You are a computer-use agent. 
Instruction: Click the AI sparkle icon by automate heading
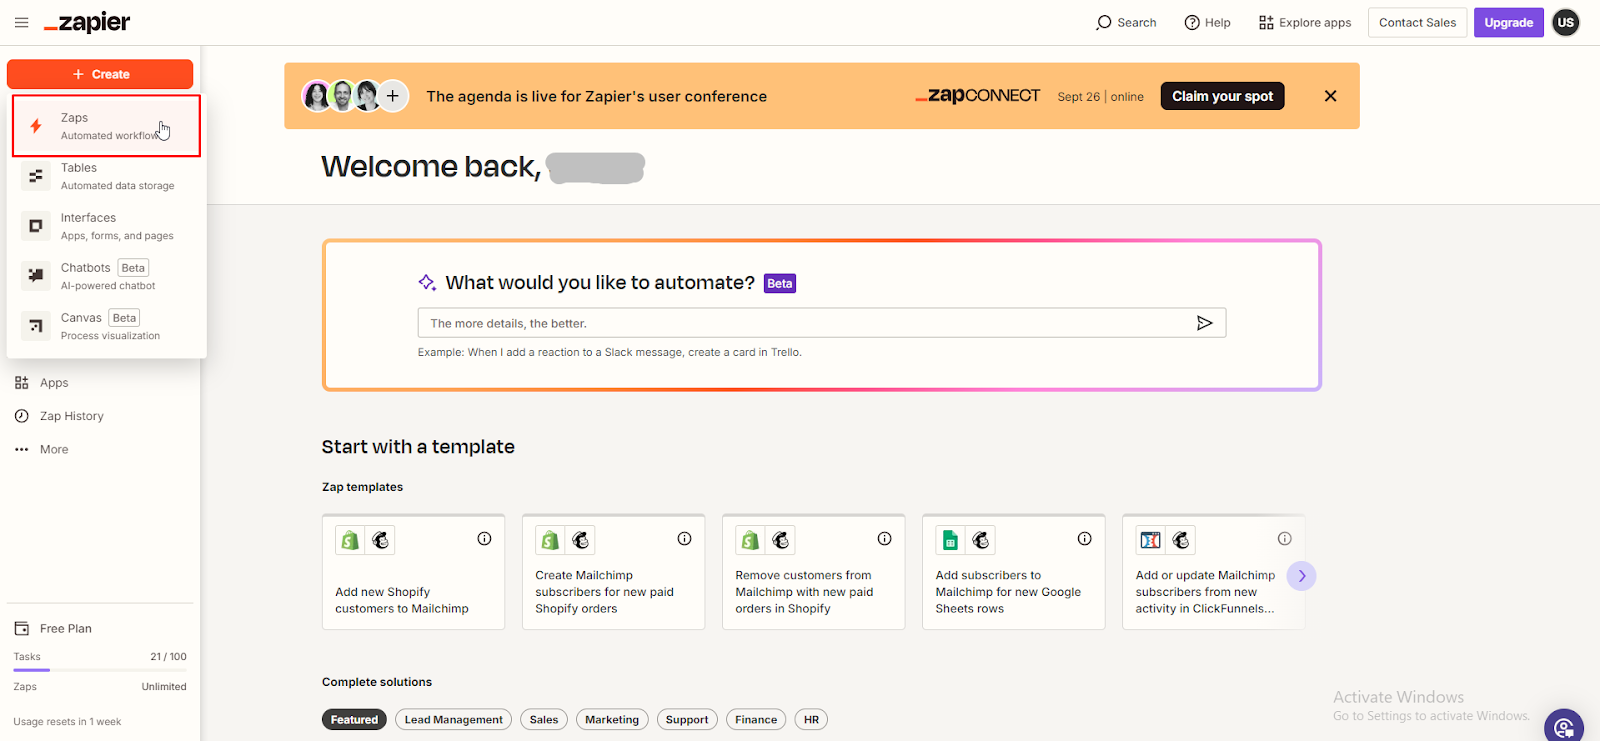coord(427,283)
